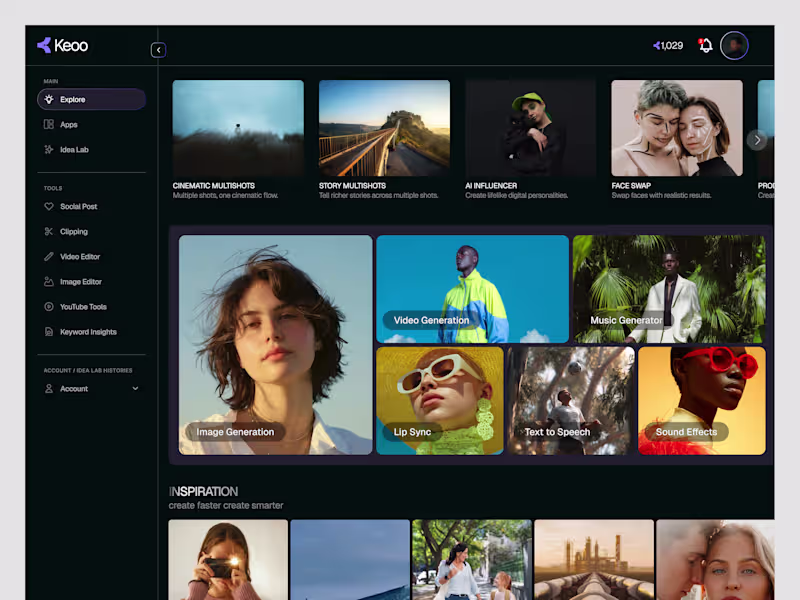This screenshot has width=800, height=600.
Task: Click the Video Editor pencil icon
Action: pos(49,256)
